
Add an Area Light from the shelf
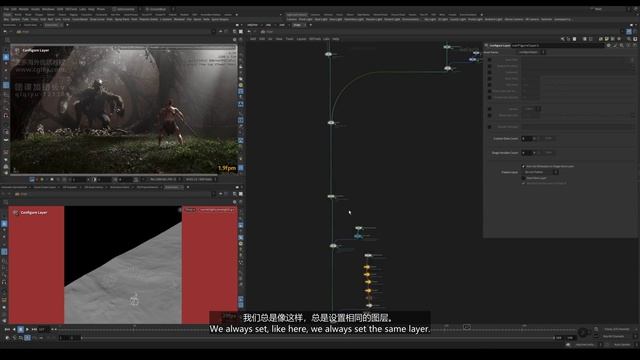click(x=336, y=19)
